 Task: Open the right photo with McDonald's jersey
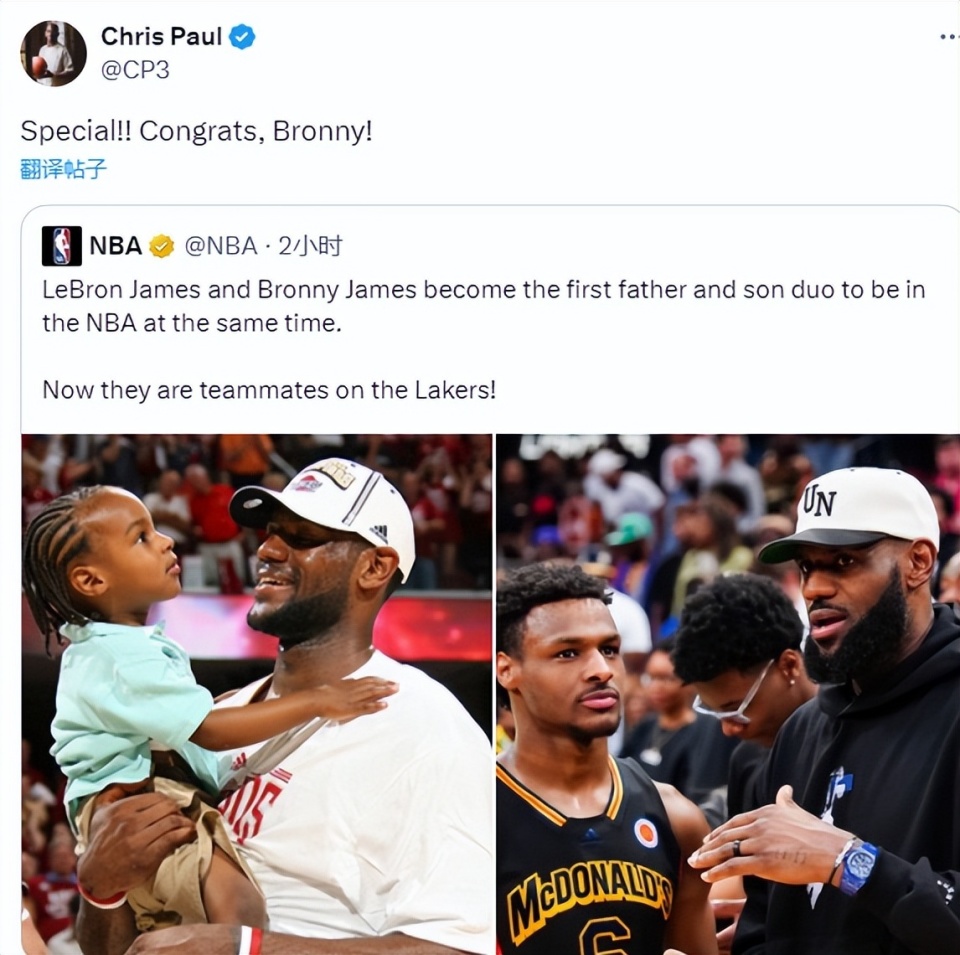point(728,694)
